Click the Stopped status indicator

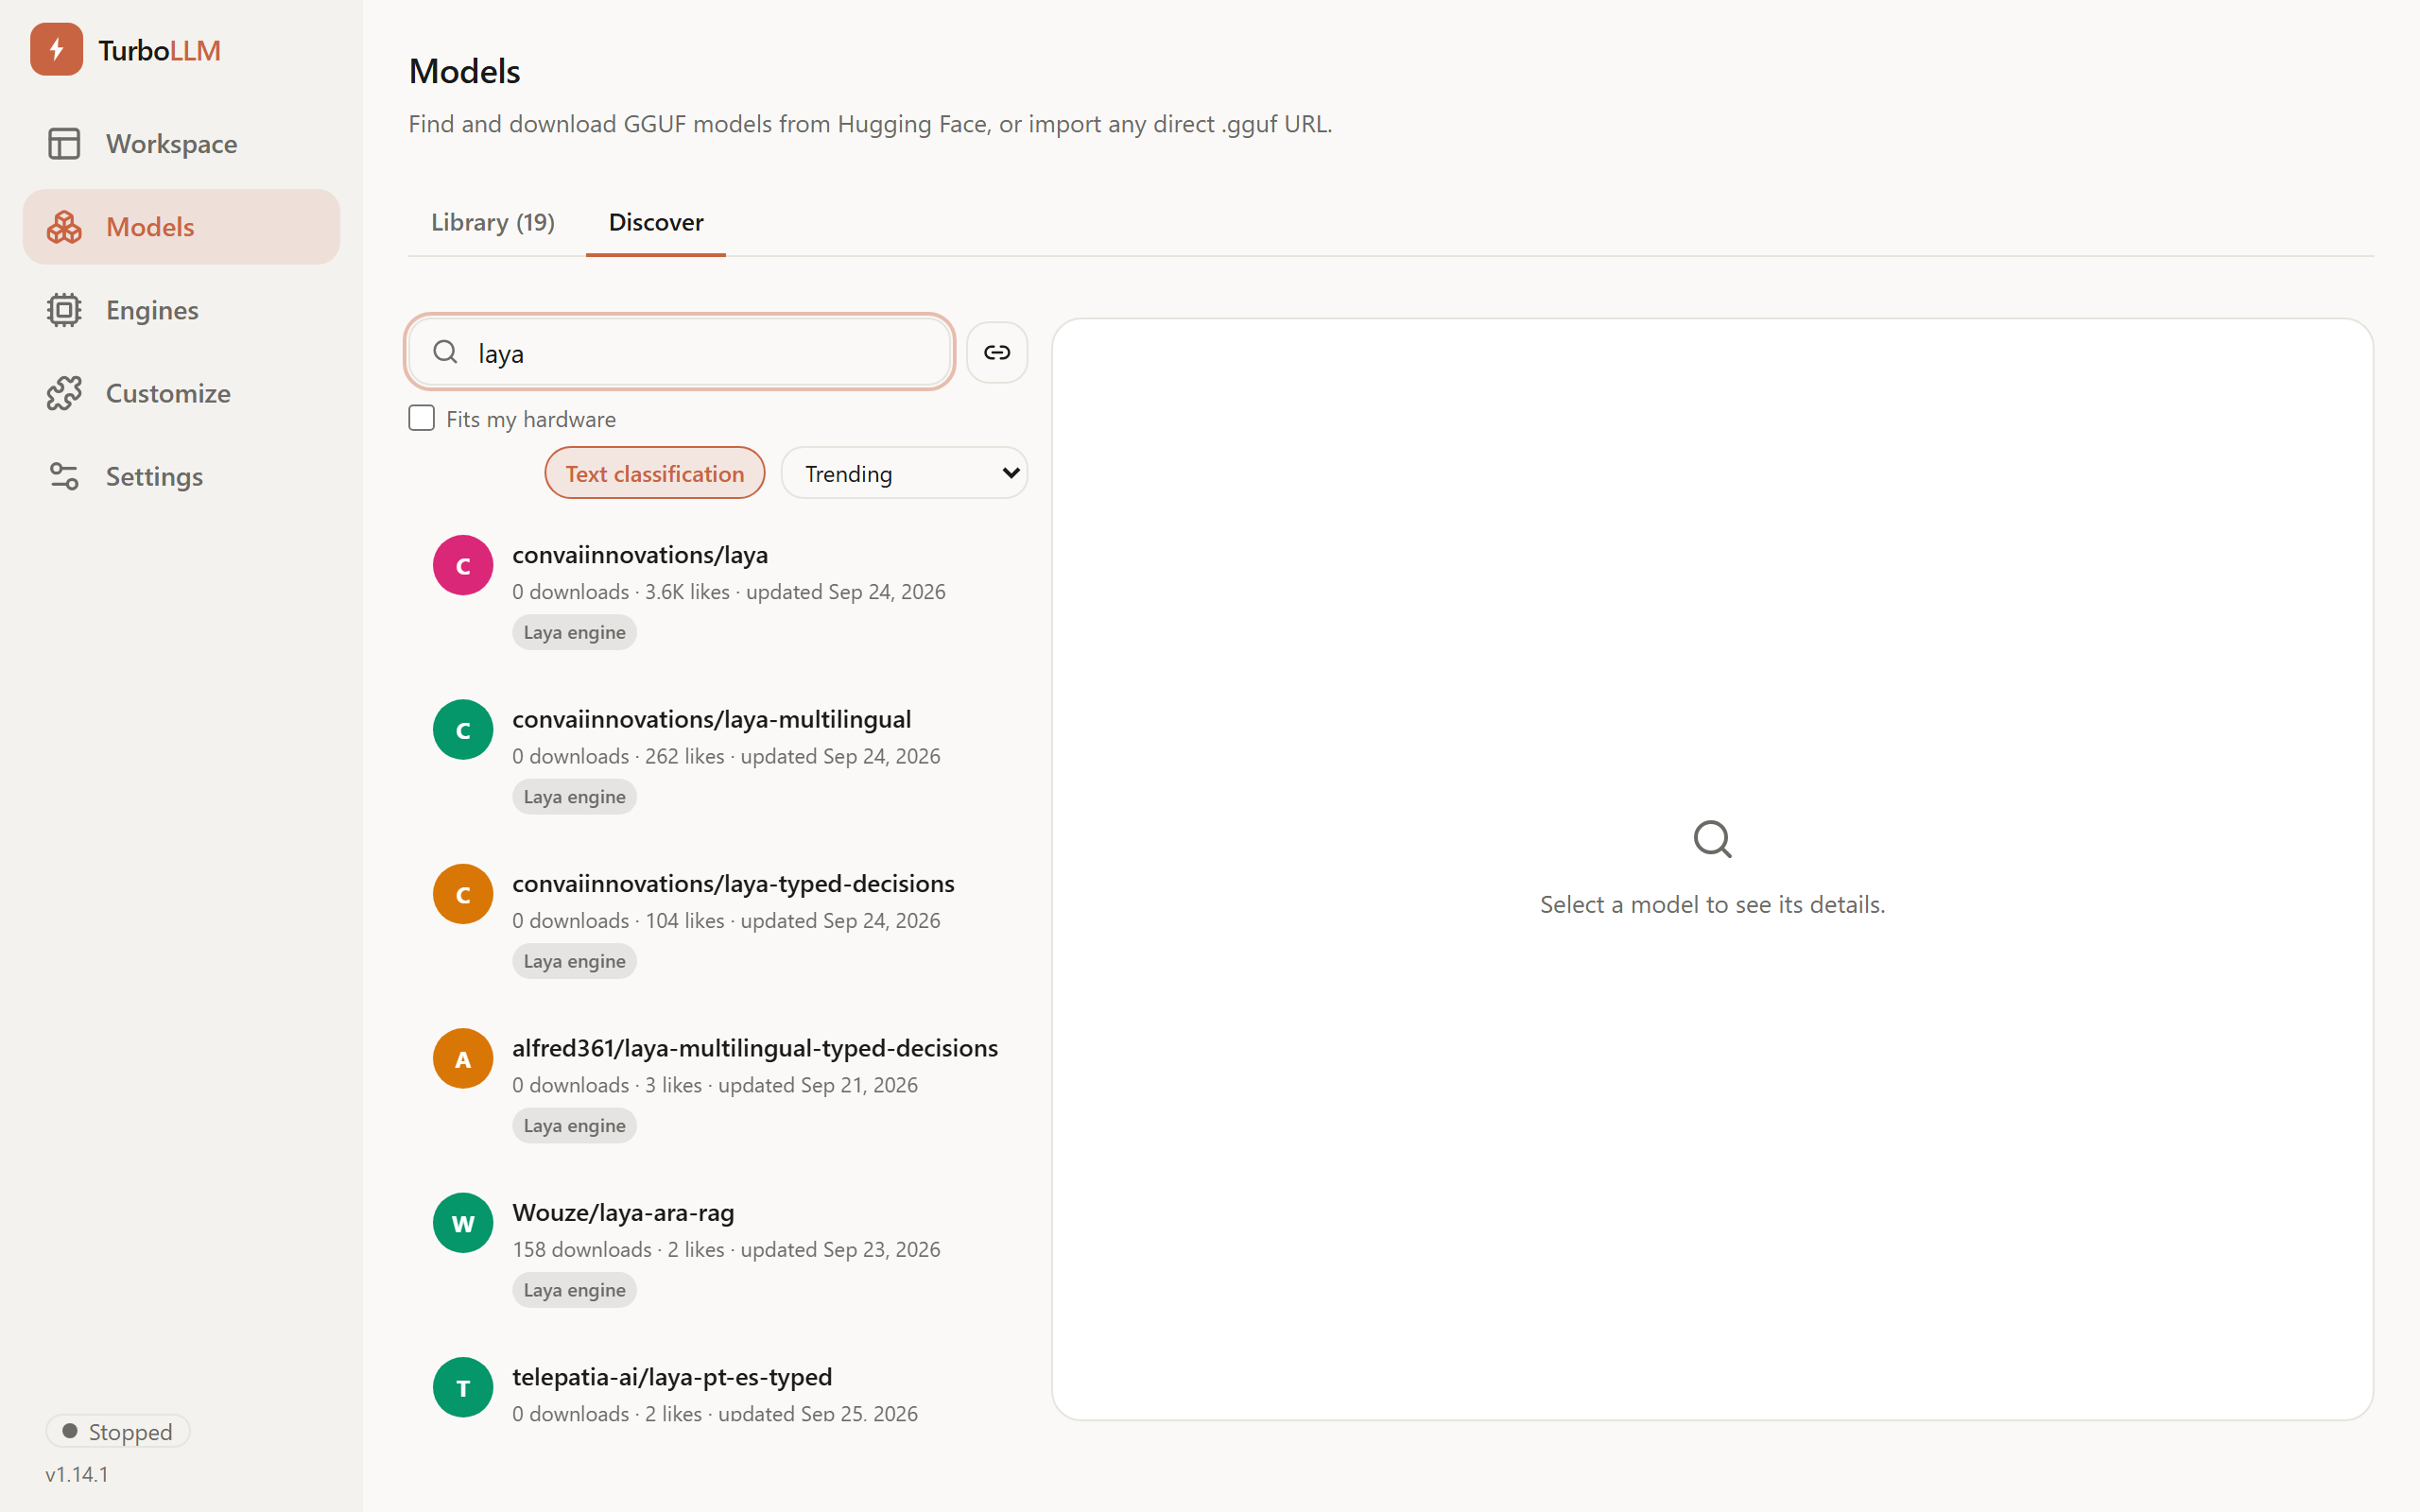118,1431
